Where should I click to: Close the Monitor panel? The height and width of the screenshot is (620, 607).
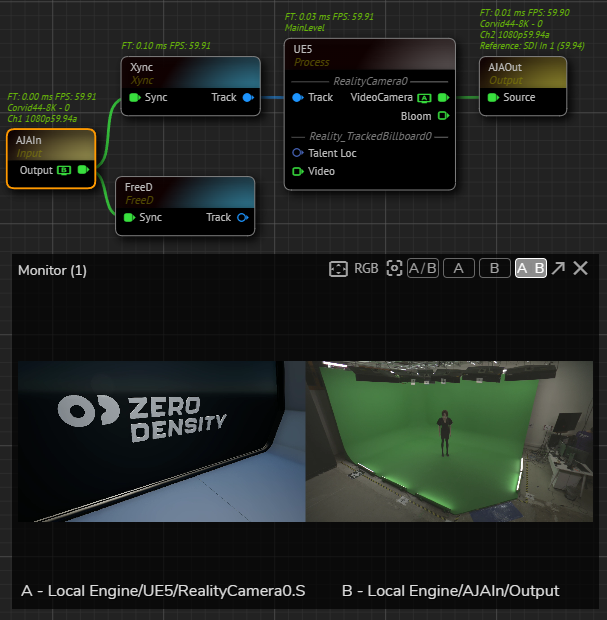580,269
